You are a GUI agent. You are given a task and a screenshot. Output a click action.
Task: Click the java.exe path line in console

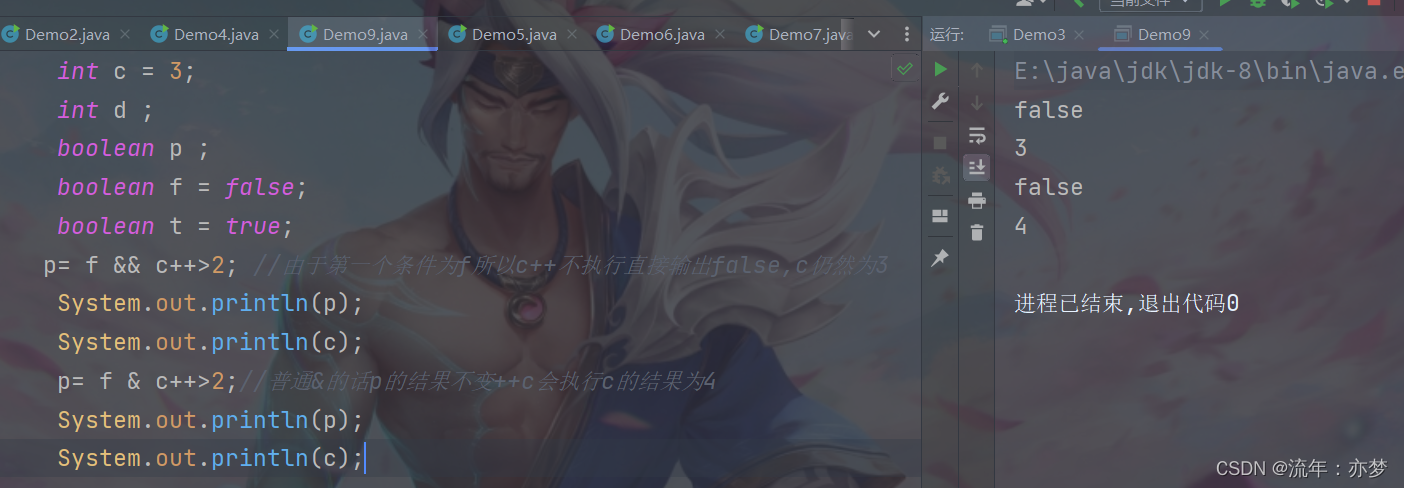tap(1208, 71)
